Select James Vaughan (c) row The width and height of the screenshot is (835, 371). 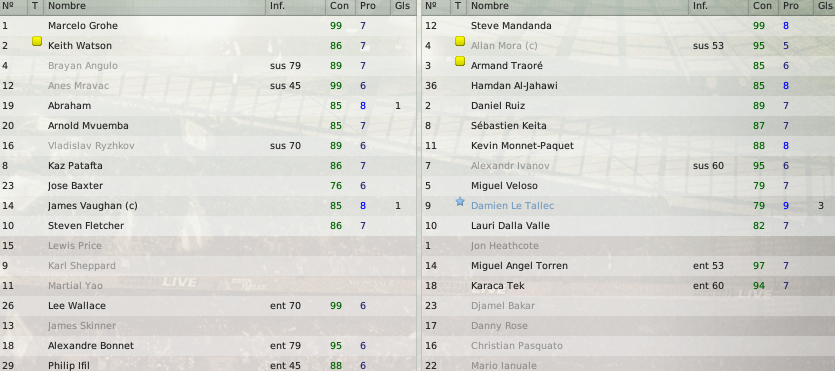[208, 205]
